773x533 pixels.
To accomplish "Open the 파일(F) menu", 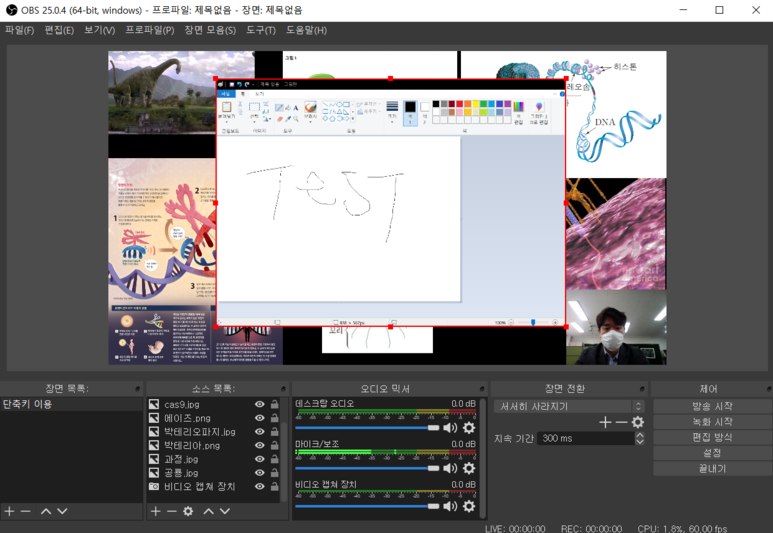I will click(19, 30).
